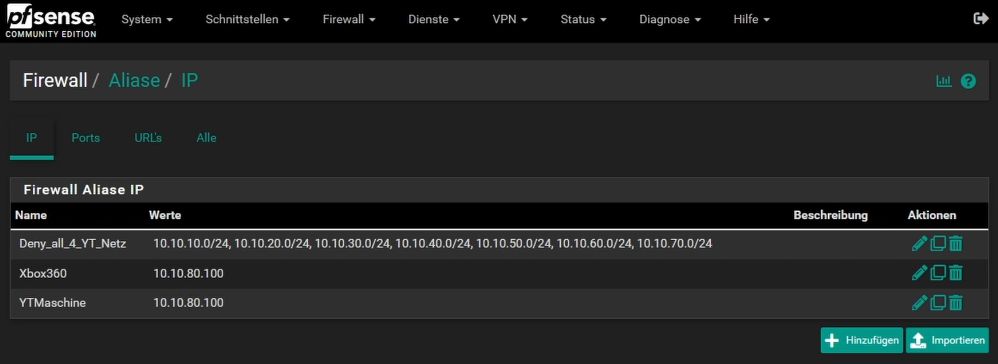The image size is (998, 364).
Task: Open the Diagnose dropdown menu
Action: tap(670, 20)
